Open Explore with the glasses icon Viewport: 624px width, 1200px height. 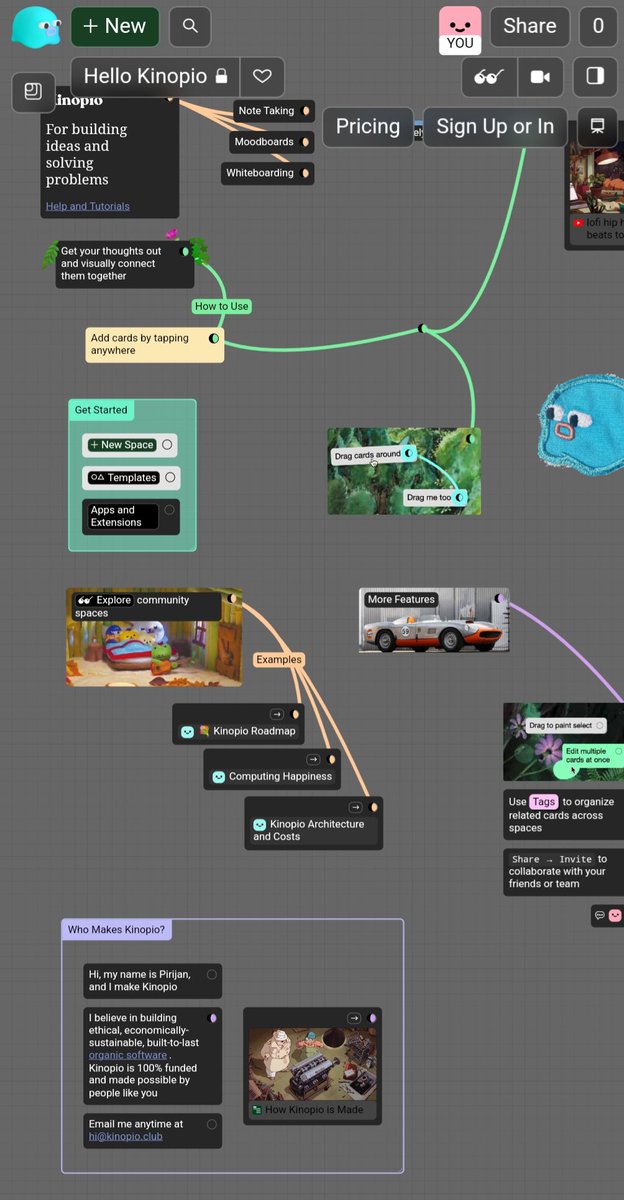[489, 77]
